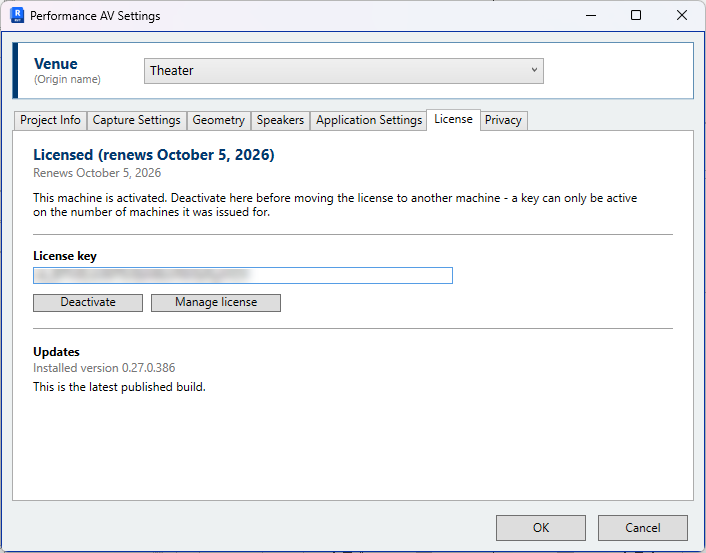Click into the License key field

[x=243, y=276]
